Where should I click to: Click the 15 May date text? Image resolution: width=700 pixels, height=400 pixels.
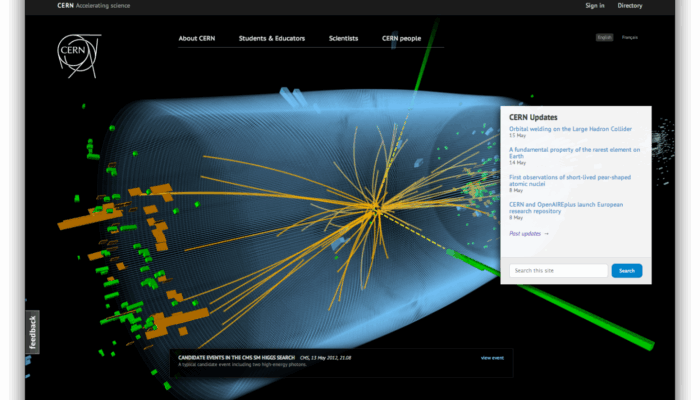coord(517,135)
